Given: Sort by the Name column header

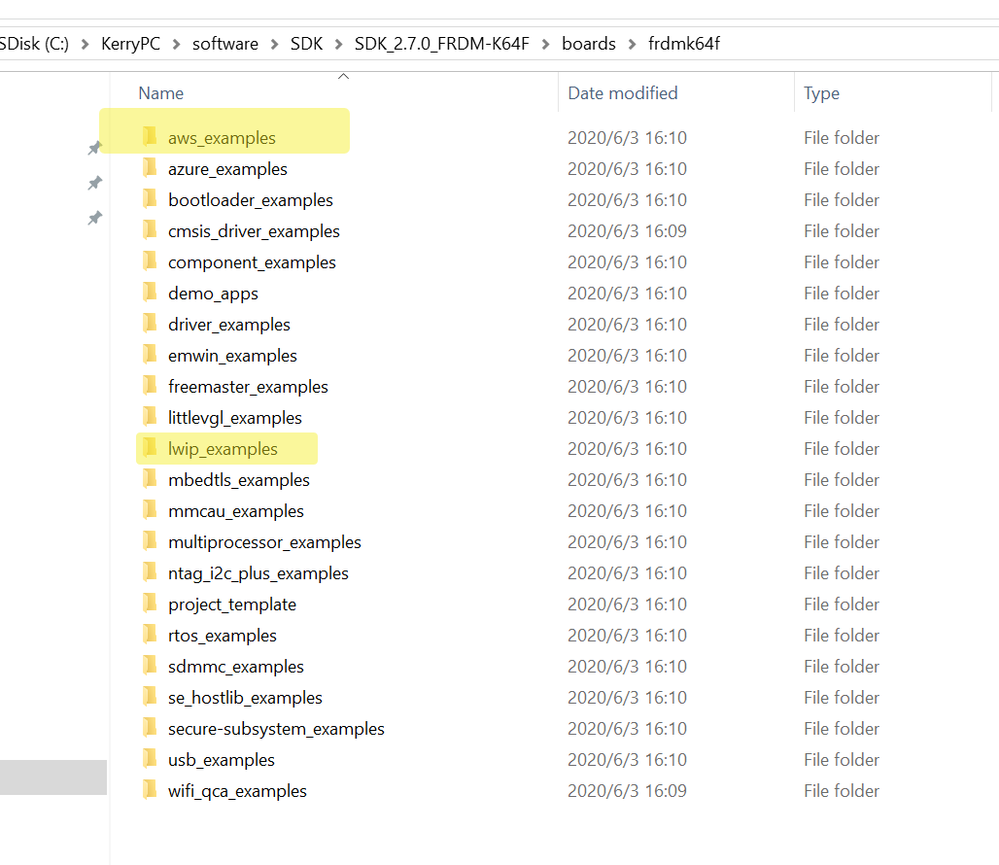Looking at the screenshot, I should [x=161, y=94].
